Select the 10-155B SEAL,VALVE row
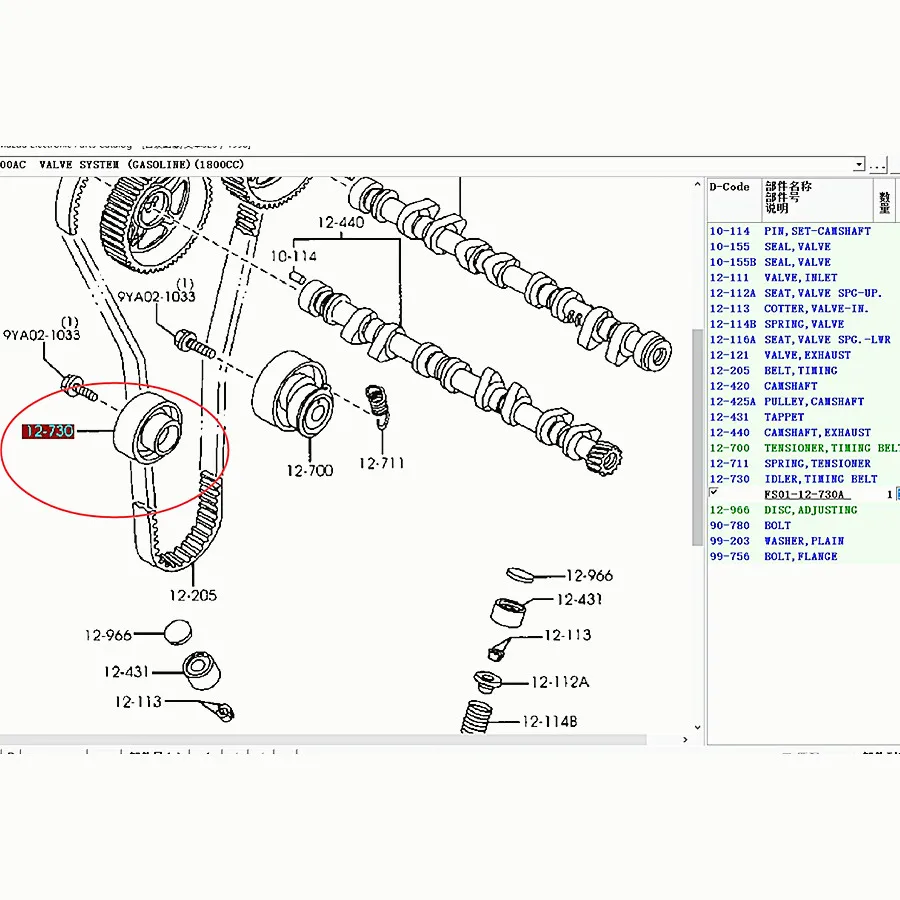 [803, 262]
